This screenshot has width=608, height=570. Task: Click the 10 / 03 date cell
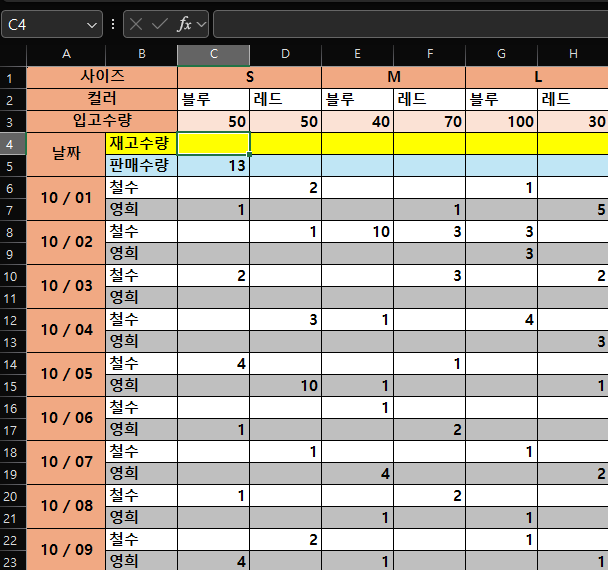pos(66,286)
